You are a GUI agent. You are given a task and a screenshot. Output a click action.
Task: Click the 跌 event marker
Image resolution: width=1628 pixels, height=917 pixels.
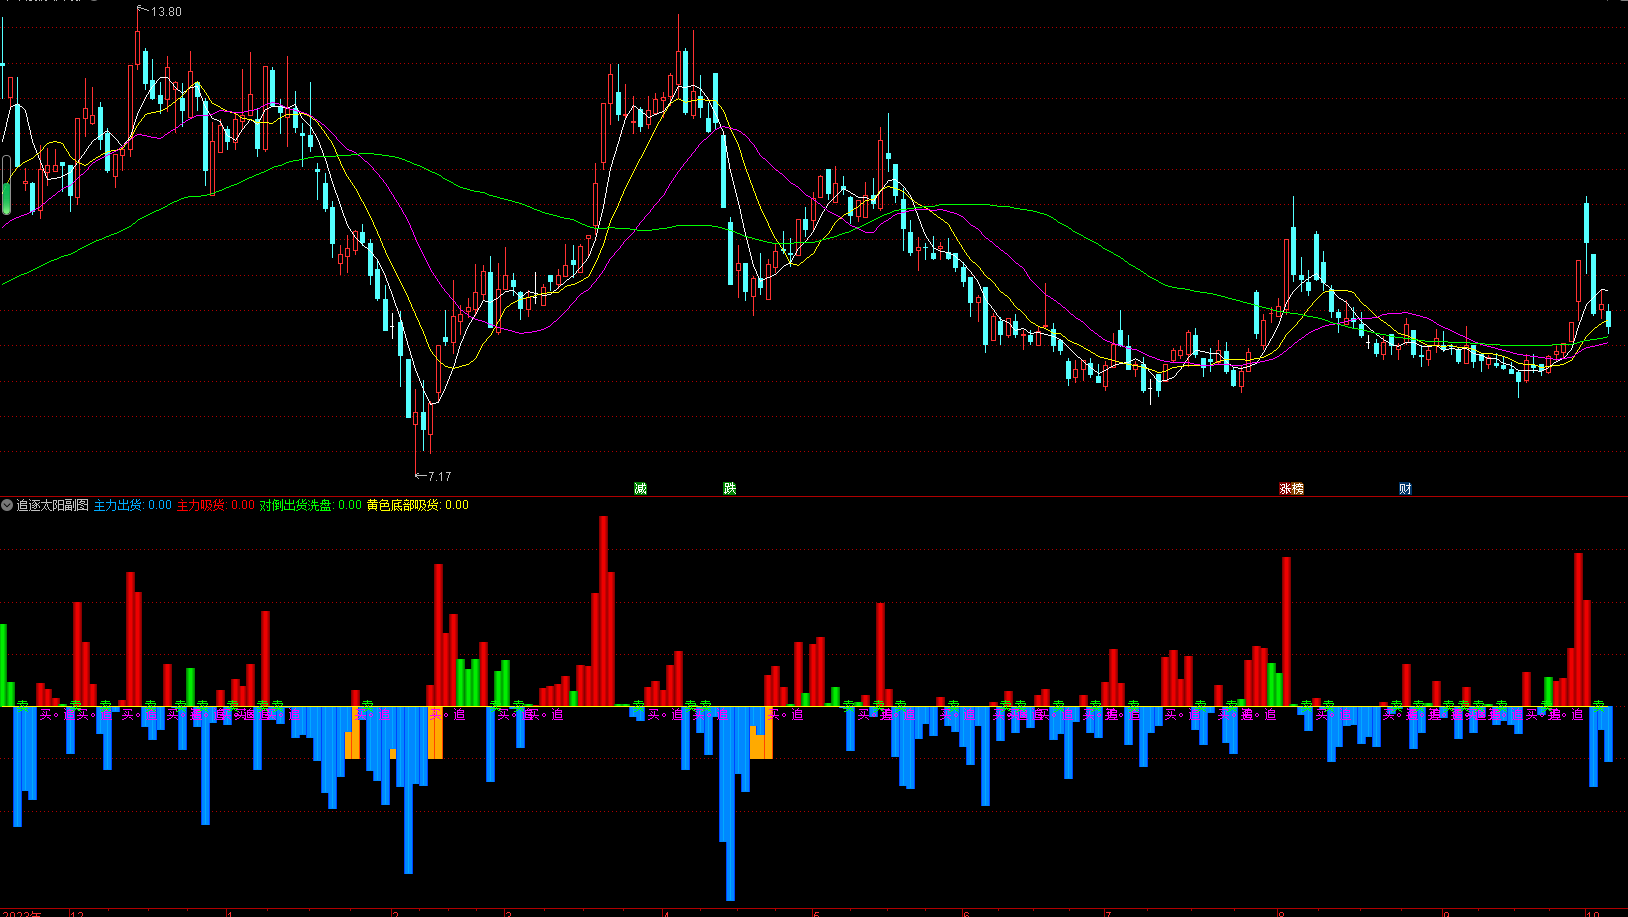coord(730,488)
